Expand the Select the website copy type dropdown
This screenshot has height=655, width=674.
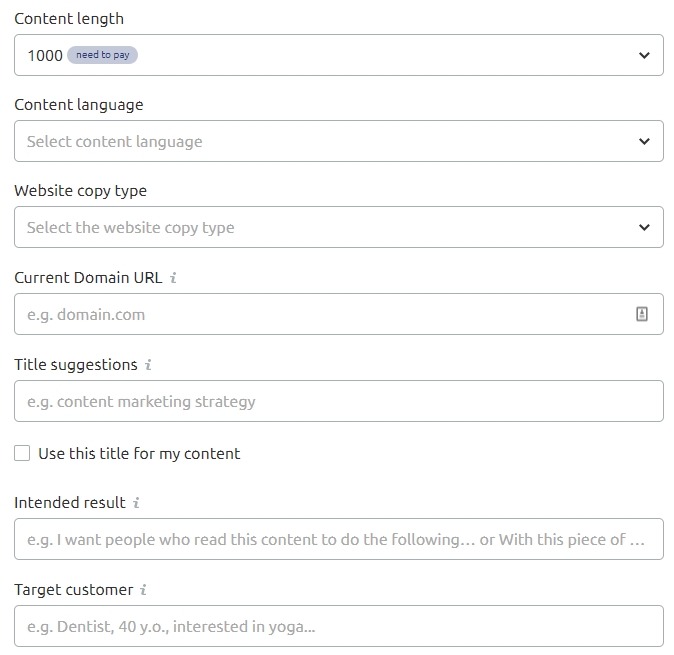tap(339, 227)
